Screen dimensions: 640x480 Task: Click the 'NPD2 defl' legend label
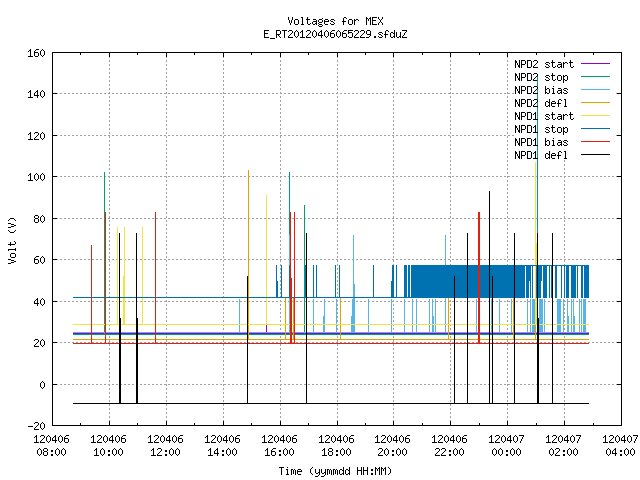tap(541, 103)
